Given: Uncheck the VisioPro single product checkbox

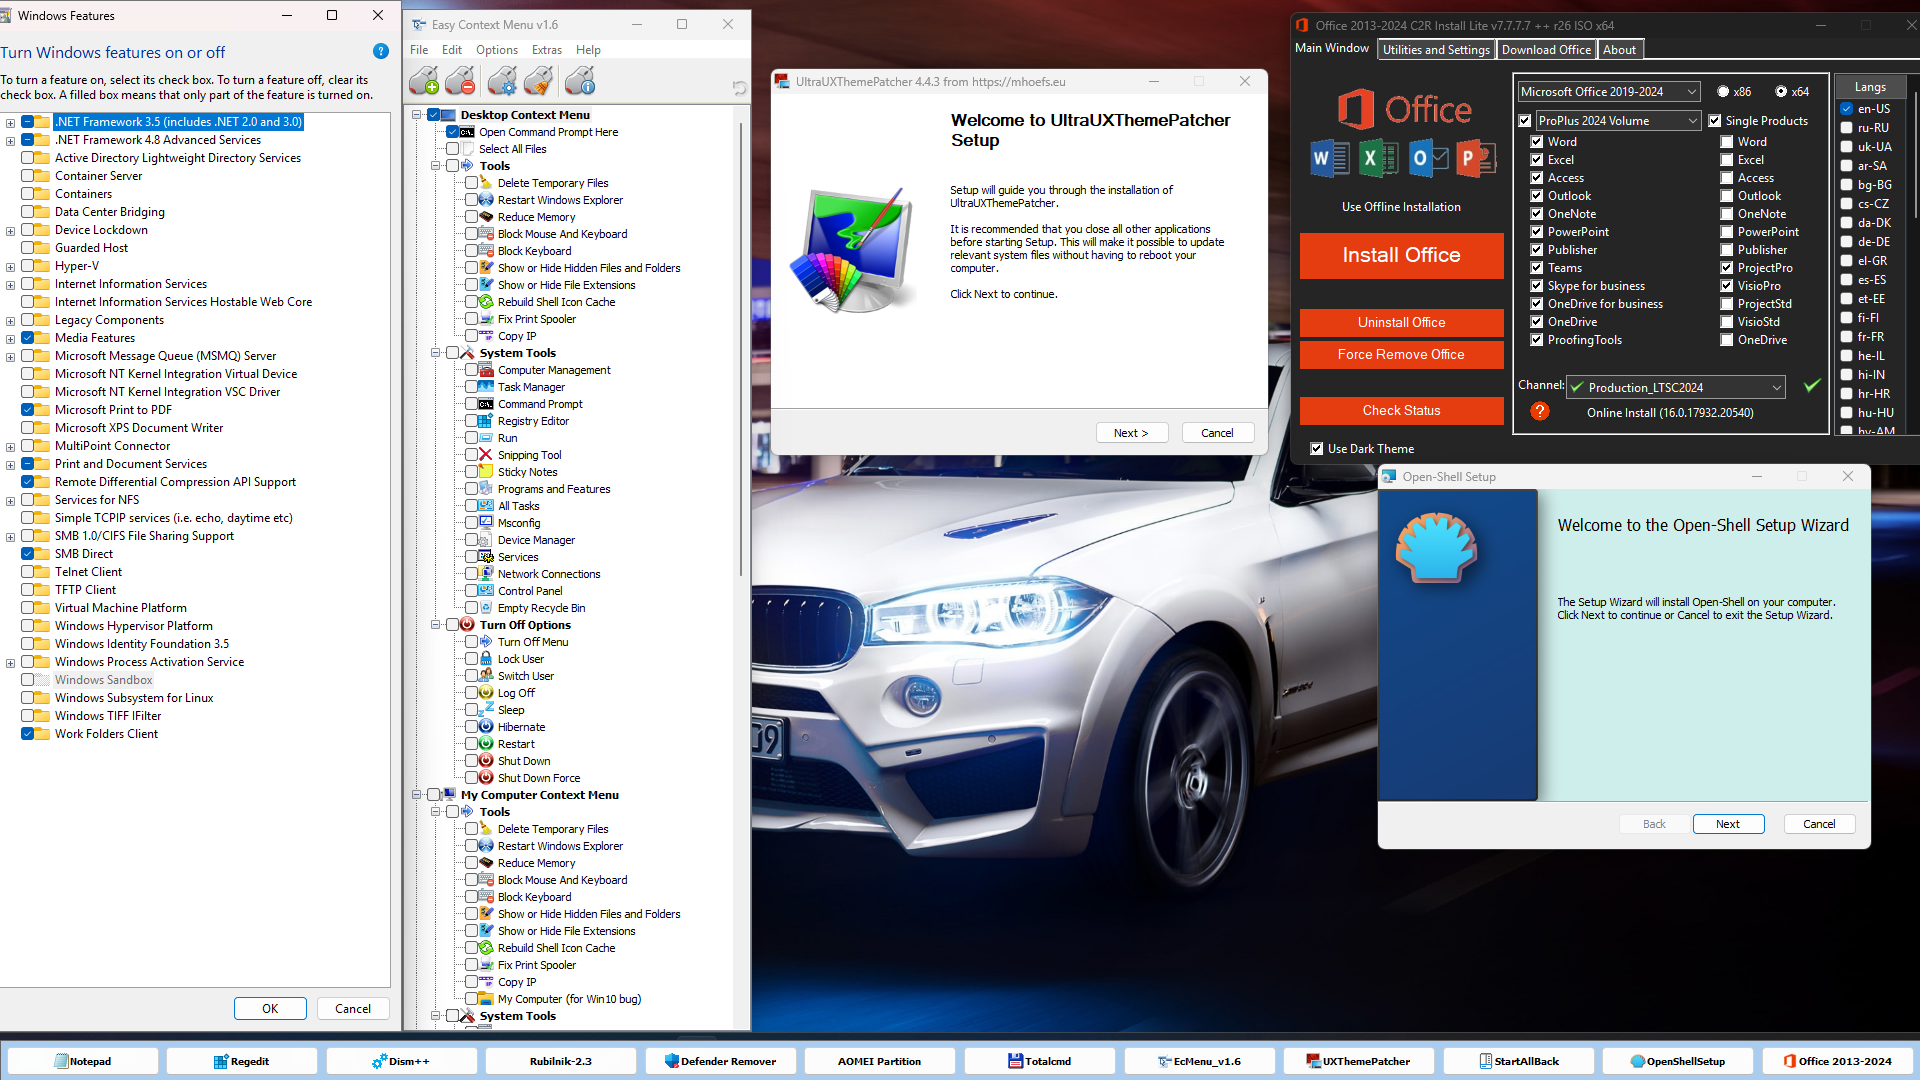Looking at the screenshot, I should point(1727,286).
